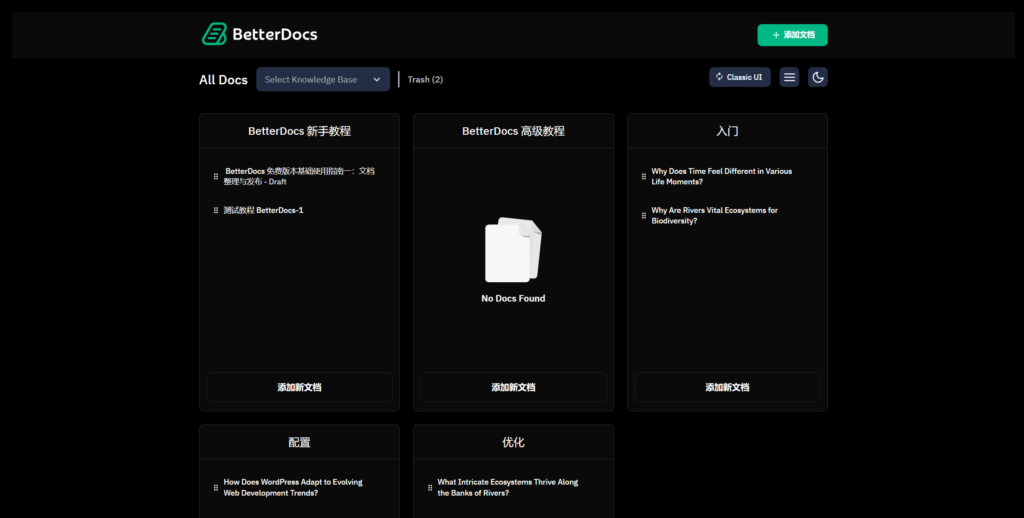The width and height of the screenshot is (1024, 518).
Task: Grab drag handle of Time Feel Different doc
Action: tap(643, 176)
